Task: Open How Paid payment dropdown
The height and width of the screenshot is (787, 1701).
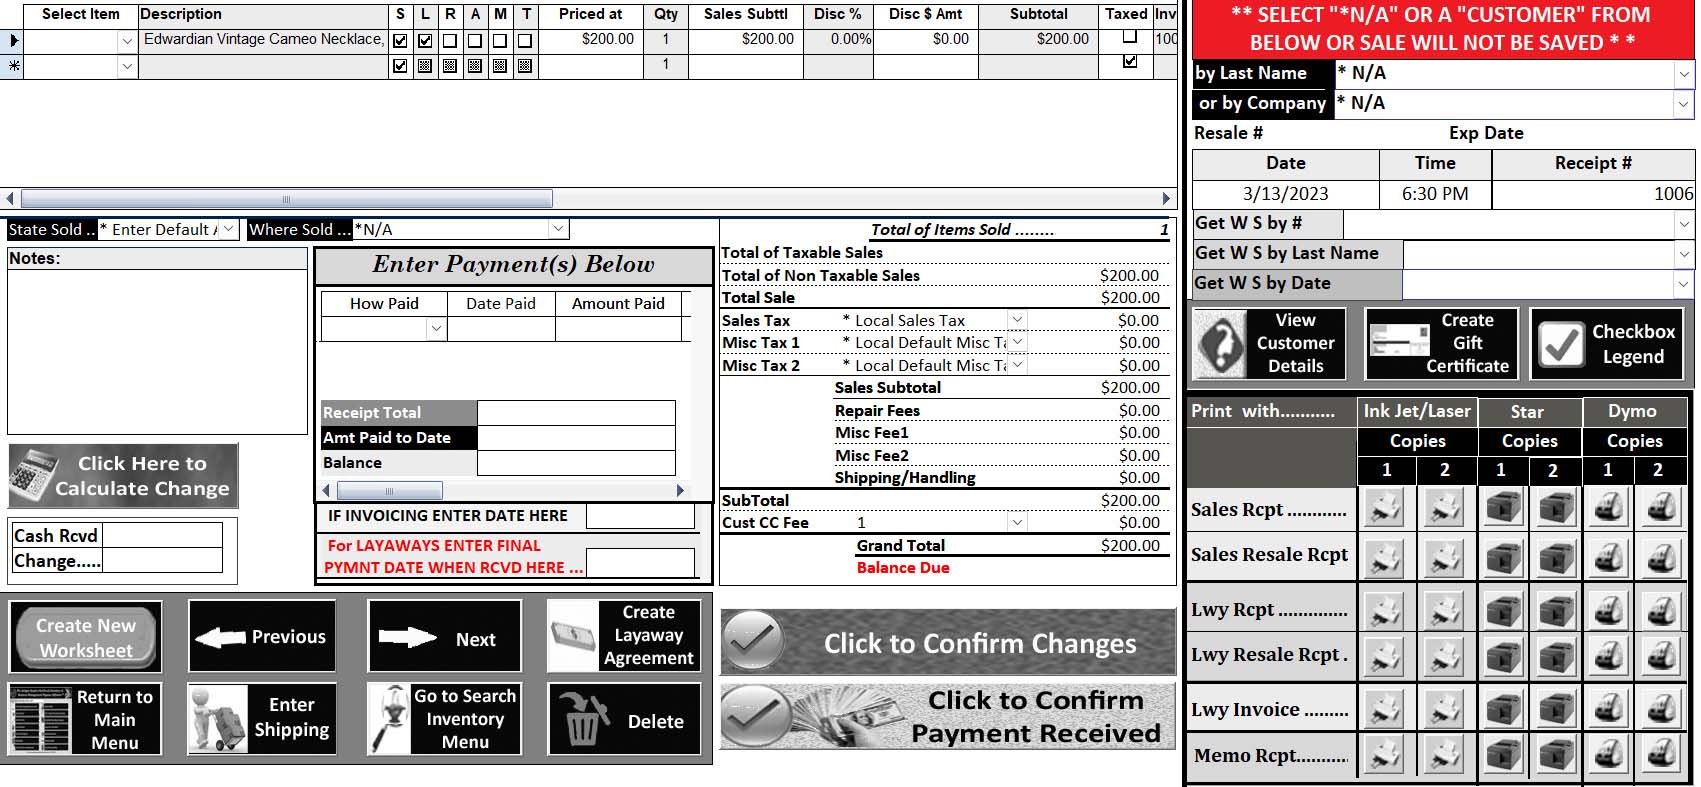Action: [x=436, y=328]
